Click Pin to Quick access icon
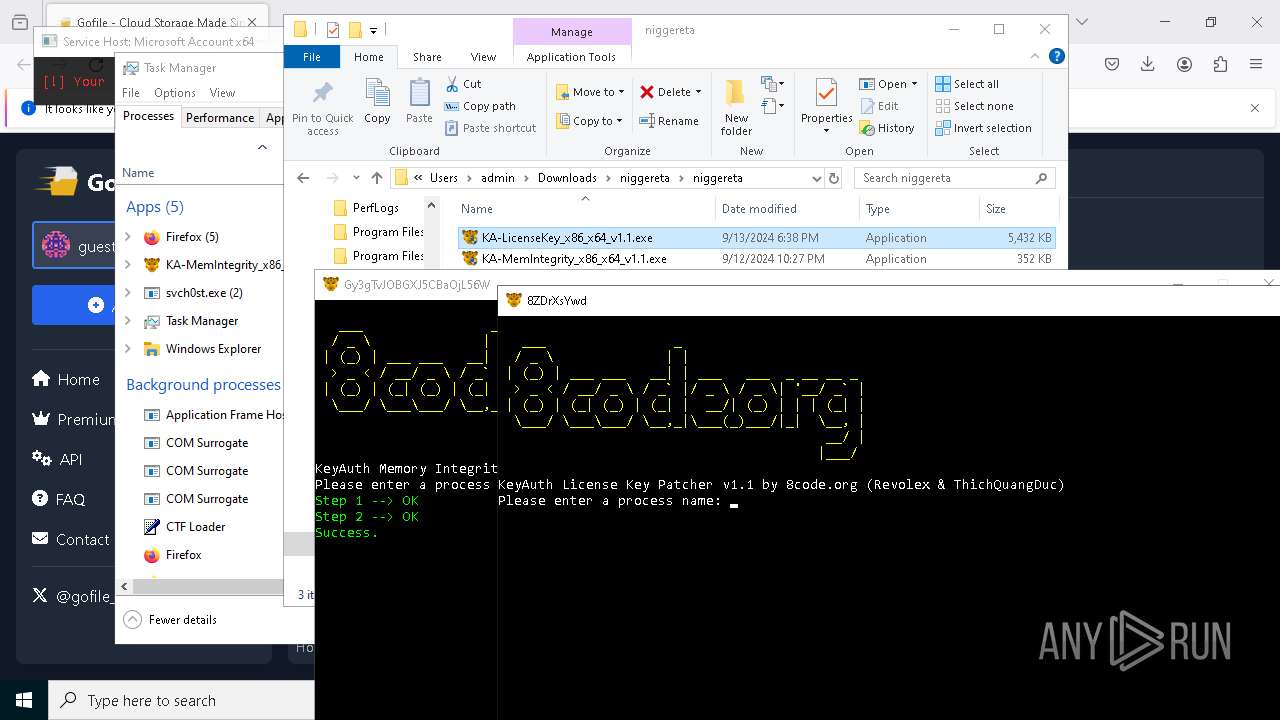The image size is (1280, 720). click(x=322, y=93)
